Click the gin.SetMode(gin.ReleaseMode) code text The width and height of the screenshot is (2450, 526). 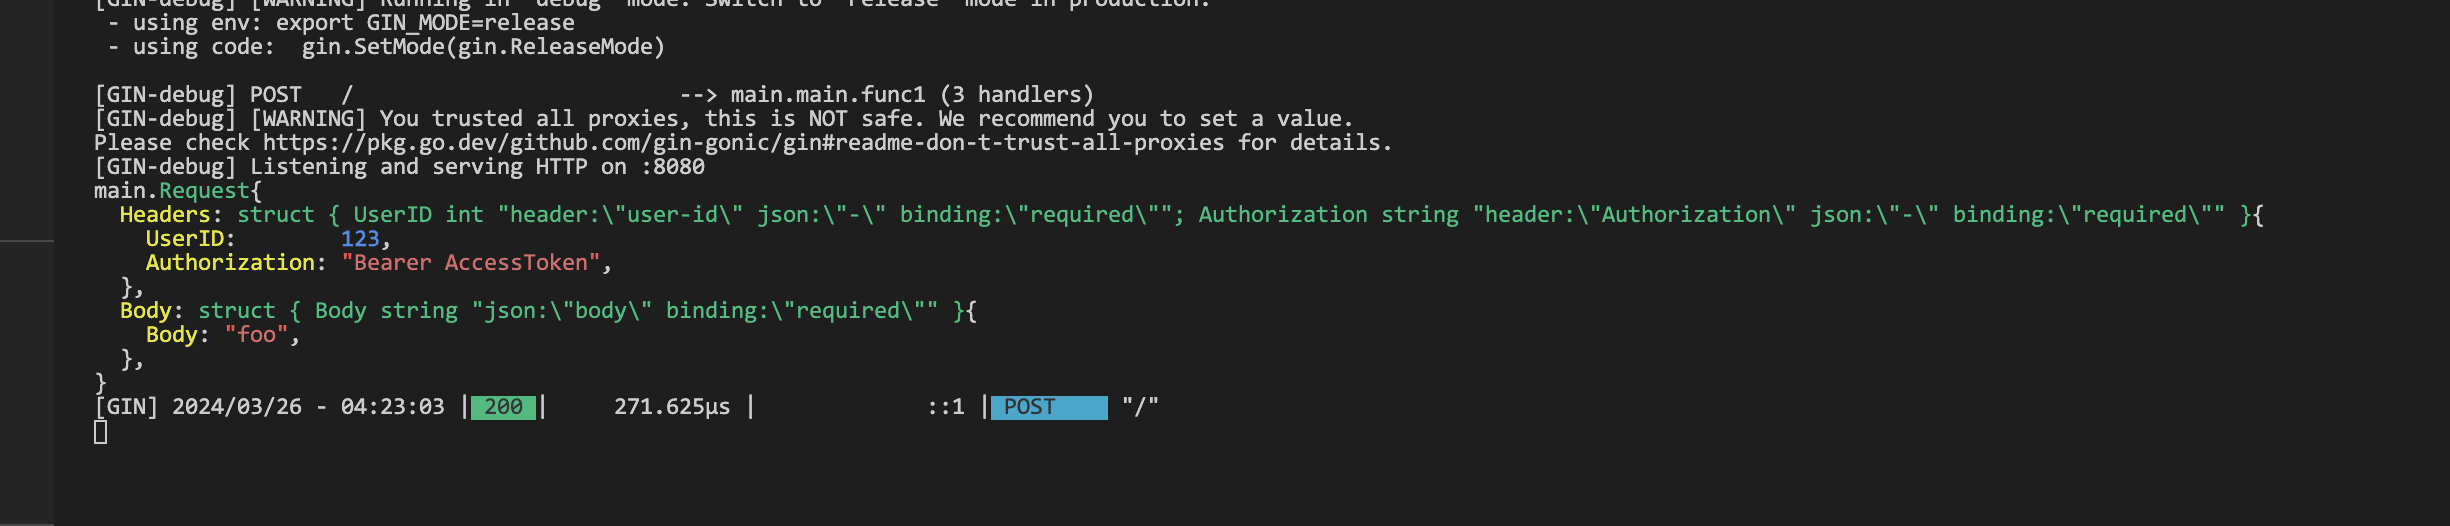pyautogui.click(x=483, y=47)
